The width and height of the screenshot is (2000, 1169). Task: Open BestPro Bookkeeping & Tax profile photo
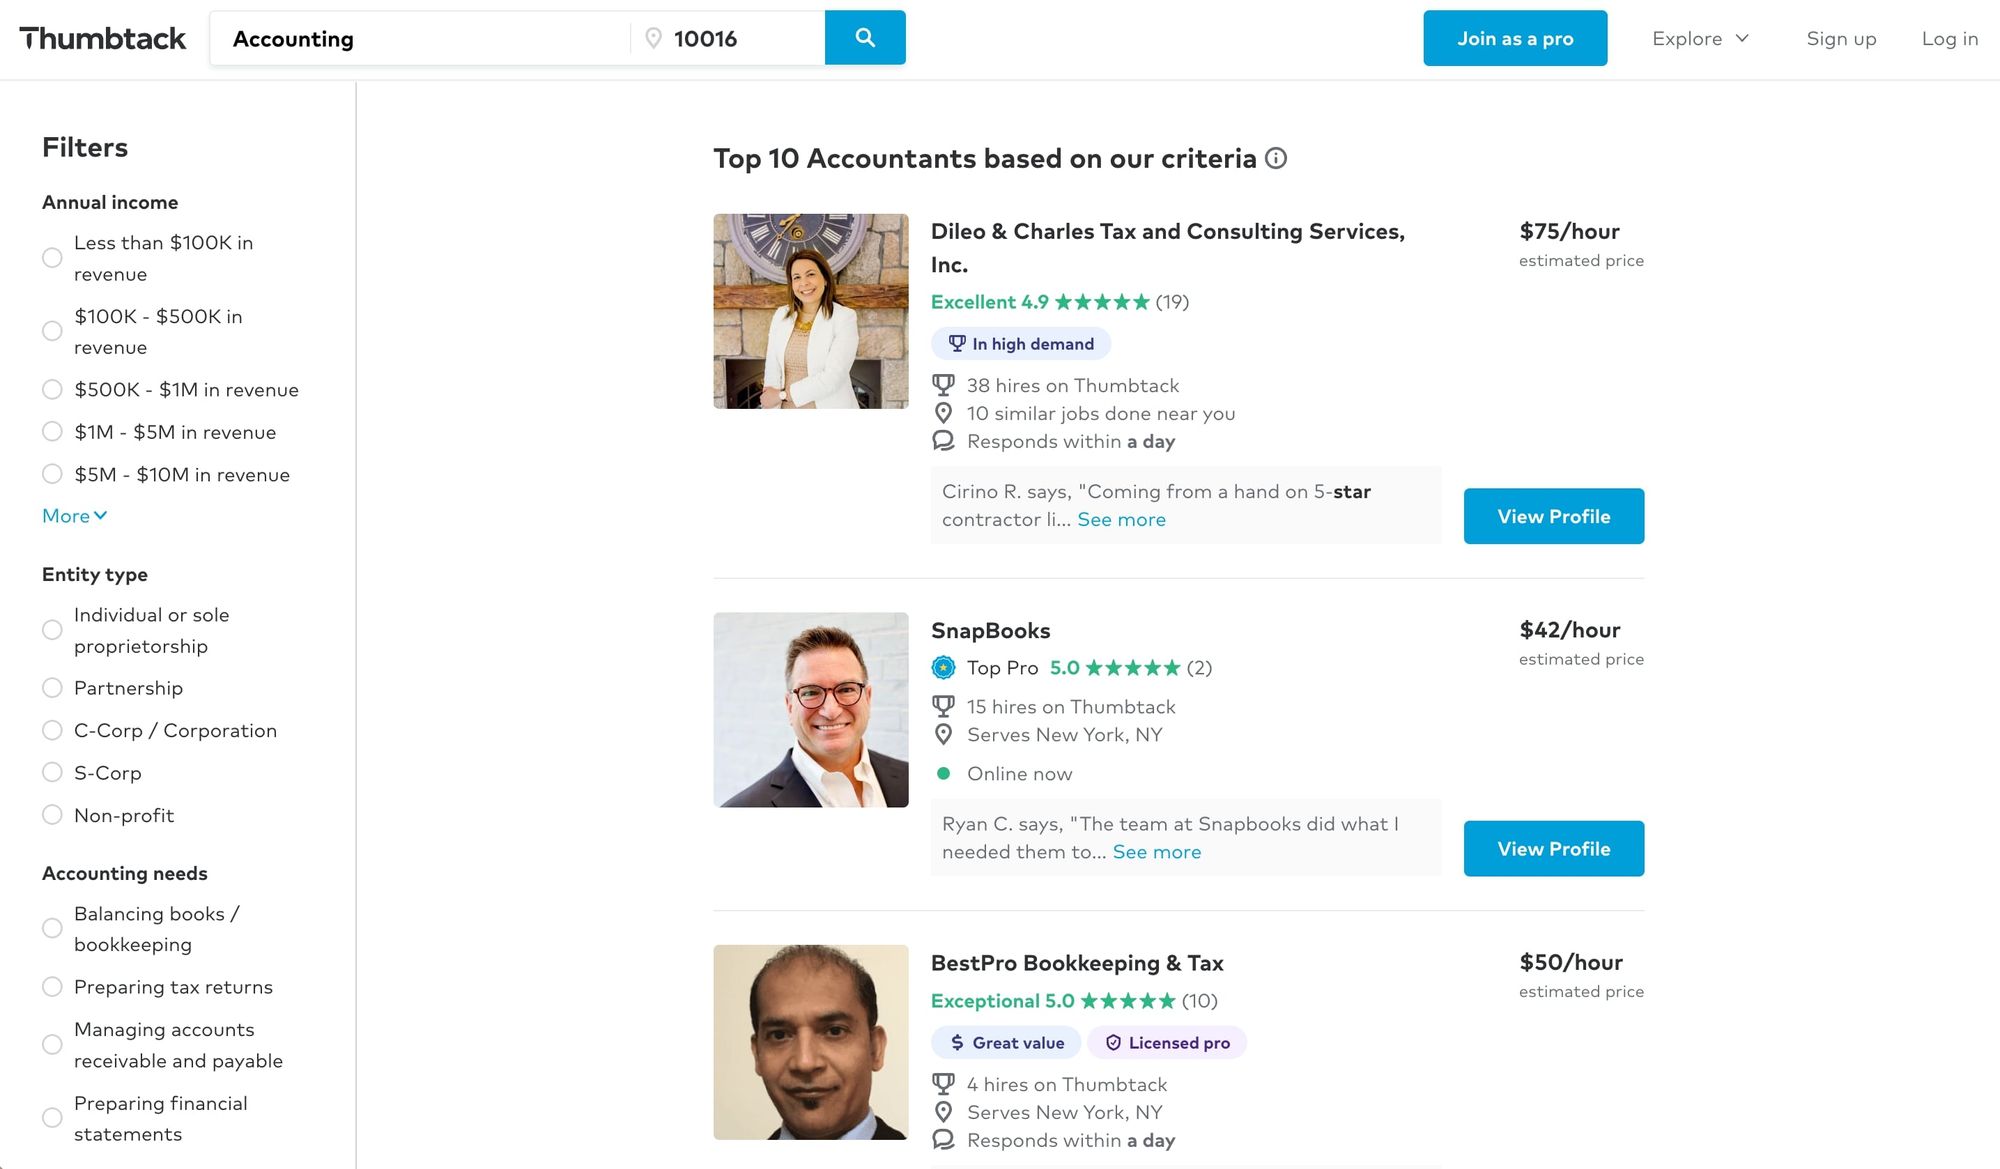[810, 1041]
